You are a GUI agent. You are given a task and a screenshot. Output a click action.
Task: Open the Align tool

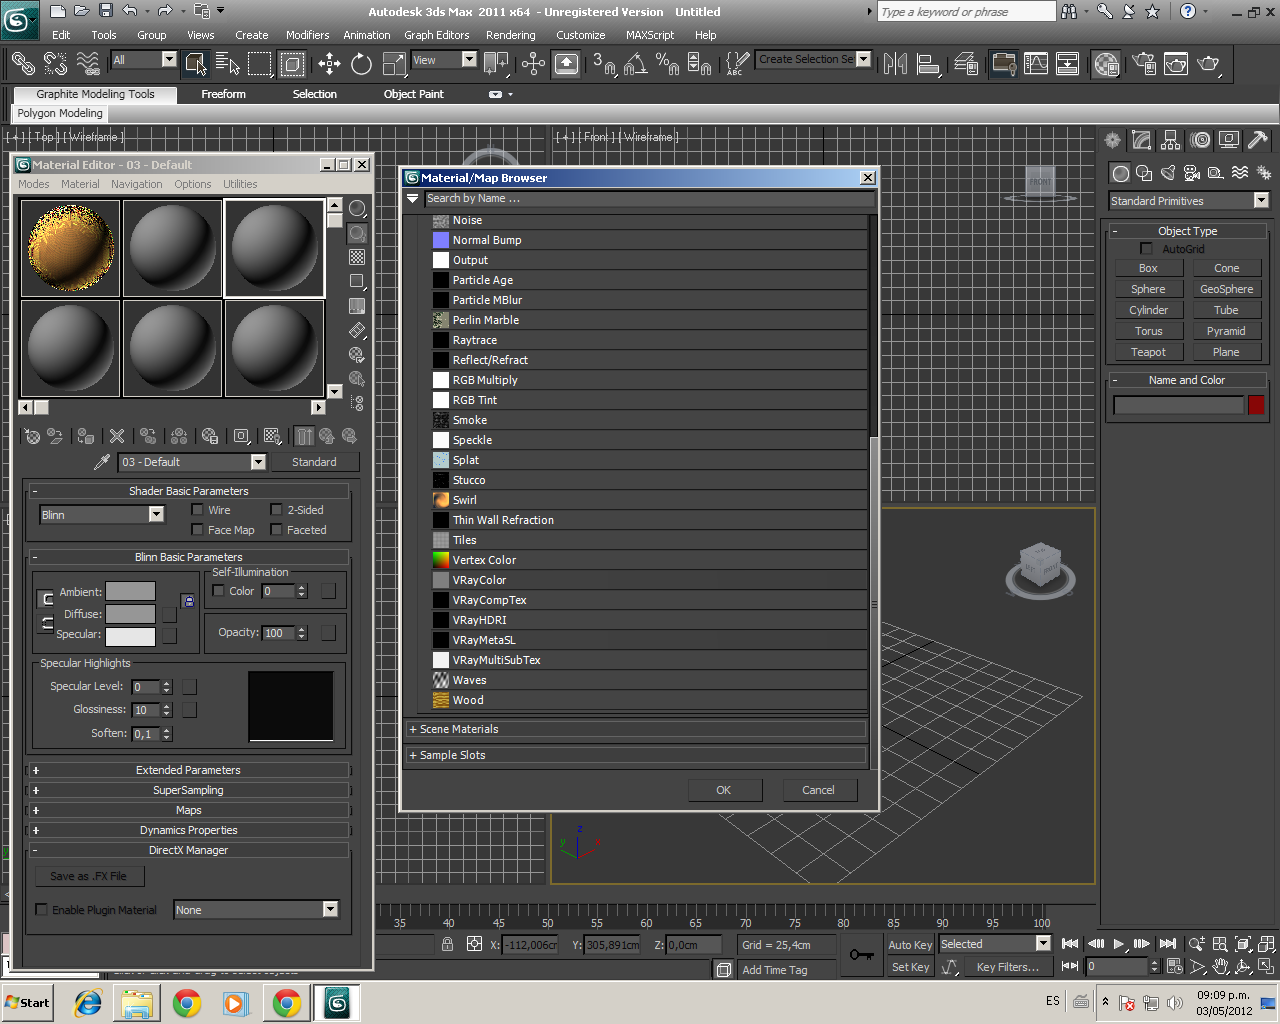point(929,64)
